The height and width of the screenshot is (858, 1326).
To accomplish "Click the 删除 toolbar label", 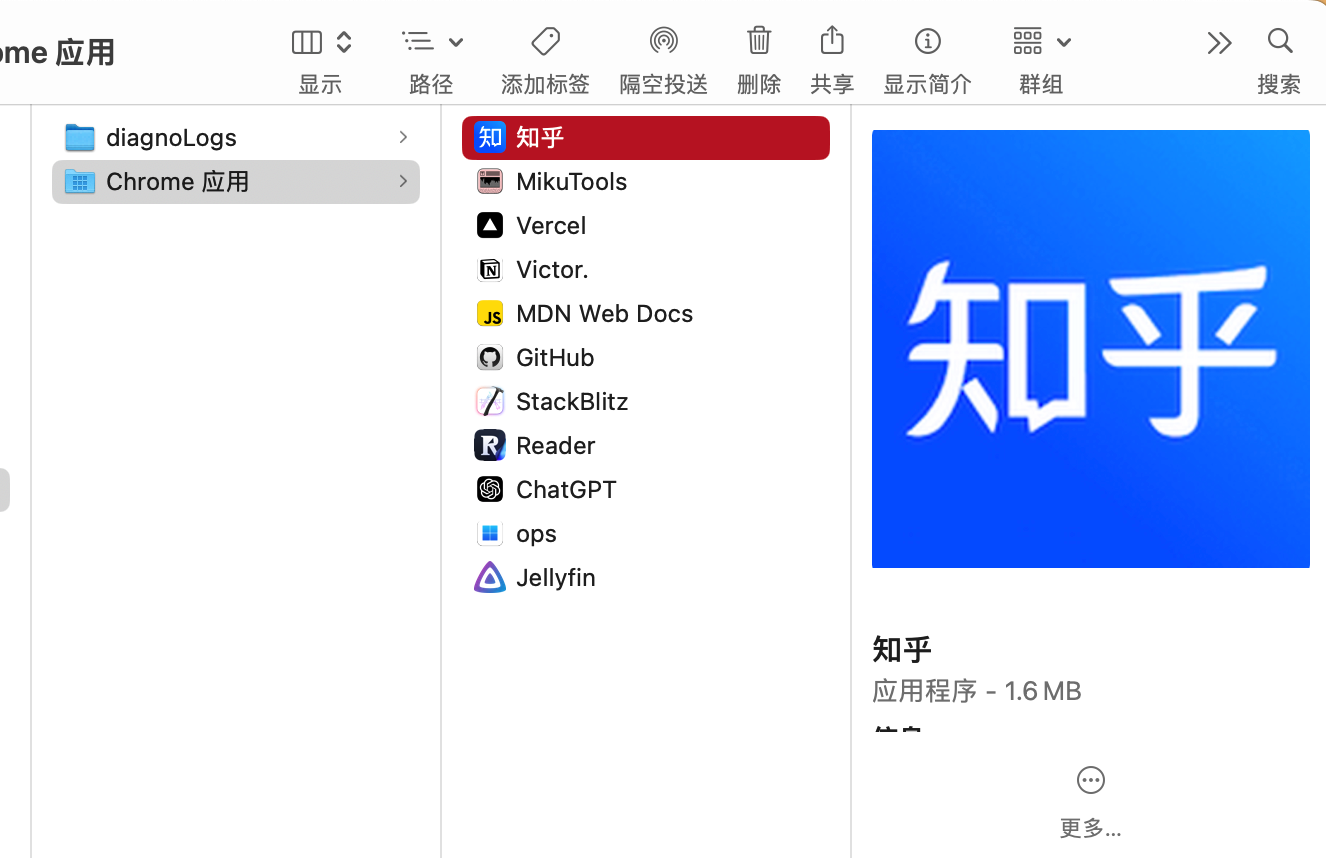I will click(759, 84).
